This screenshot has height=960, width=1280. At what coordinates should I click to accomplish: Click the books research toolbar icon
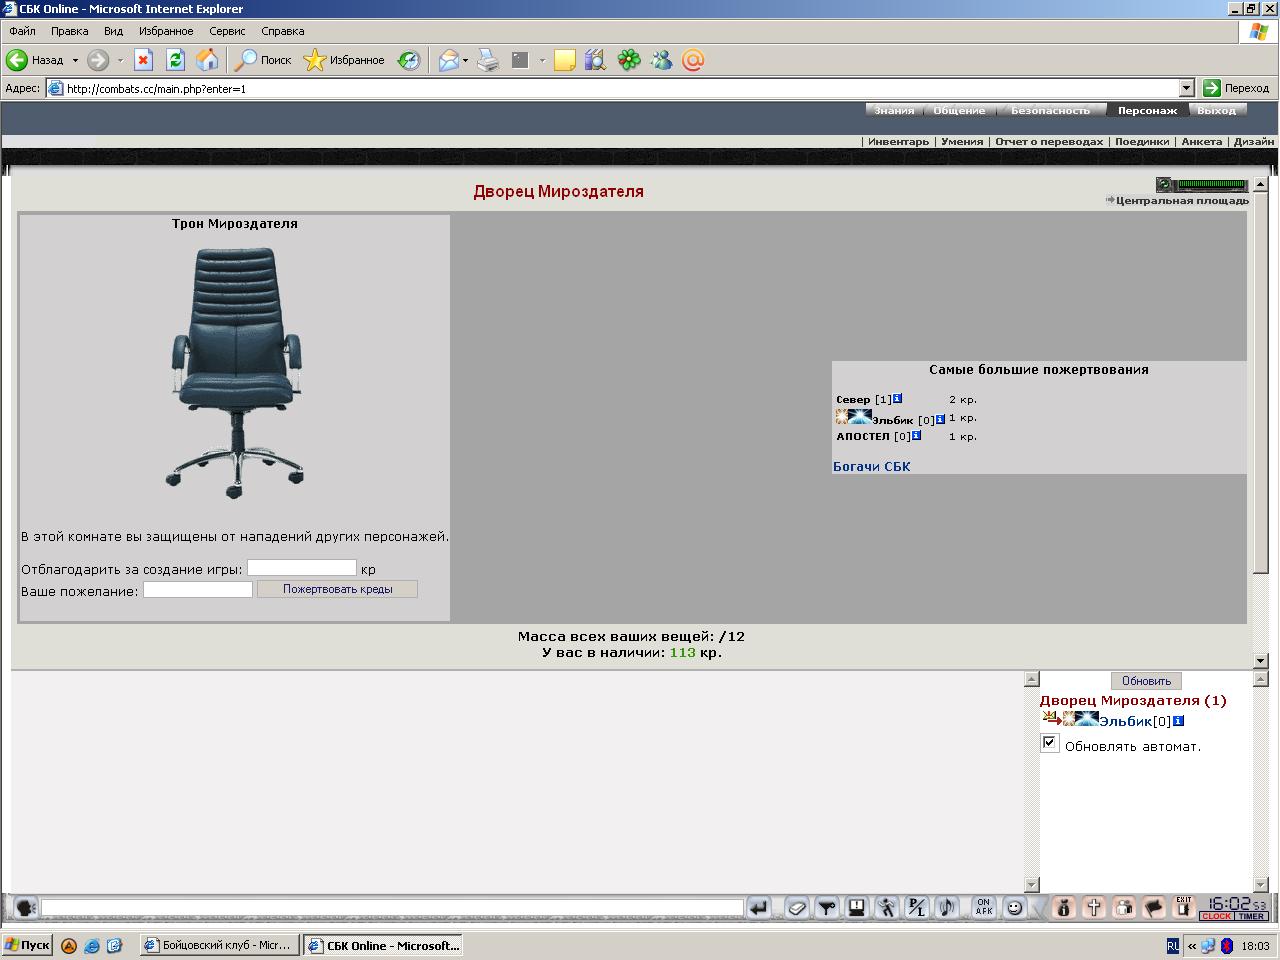[x=595, y=60]
